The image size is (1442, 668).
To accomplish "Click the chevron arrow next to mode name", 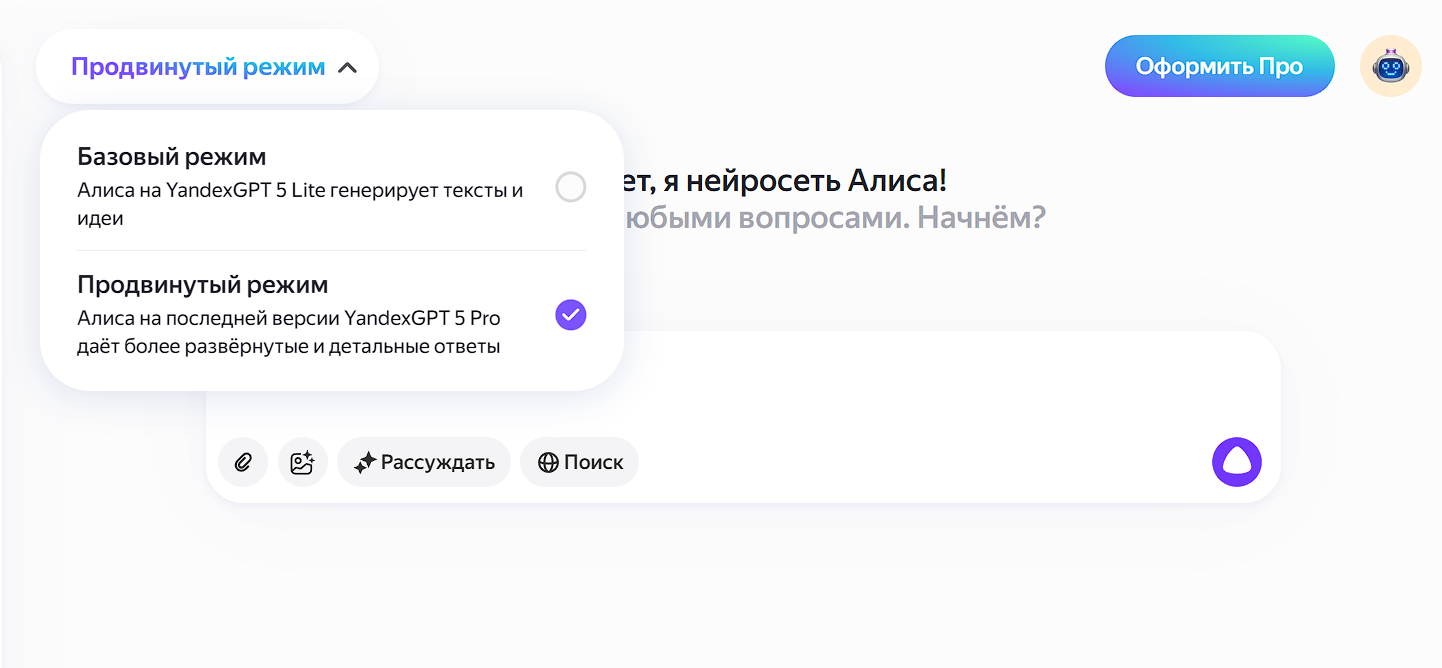I will (347, 68).
